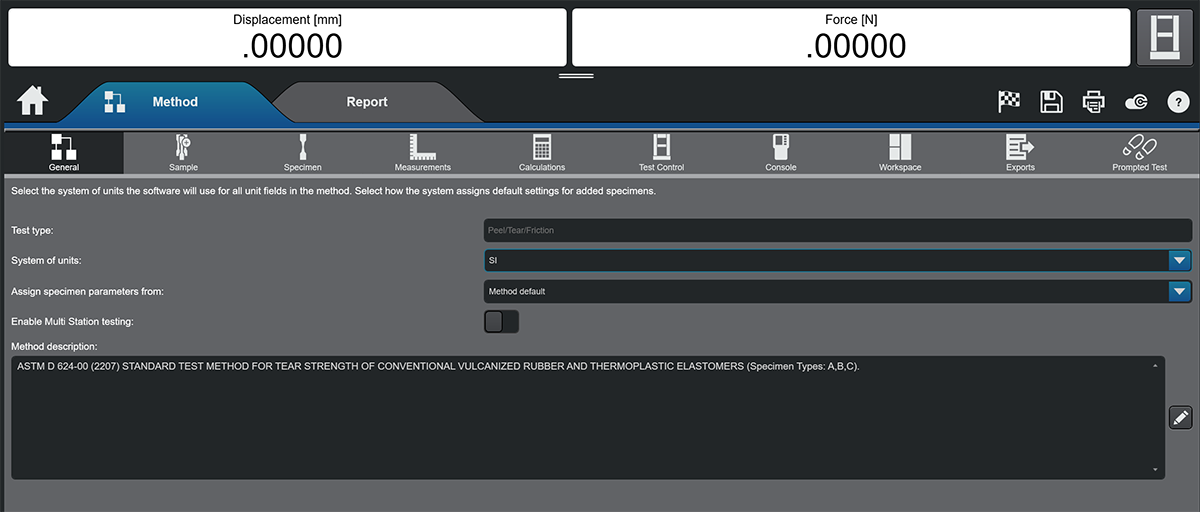Viewport: 1200px width, 512px height.
Task: Click the Force [N] live display
Action: [x=852, y=38]
